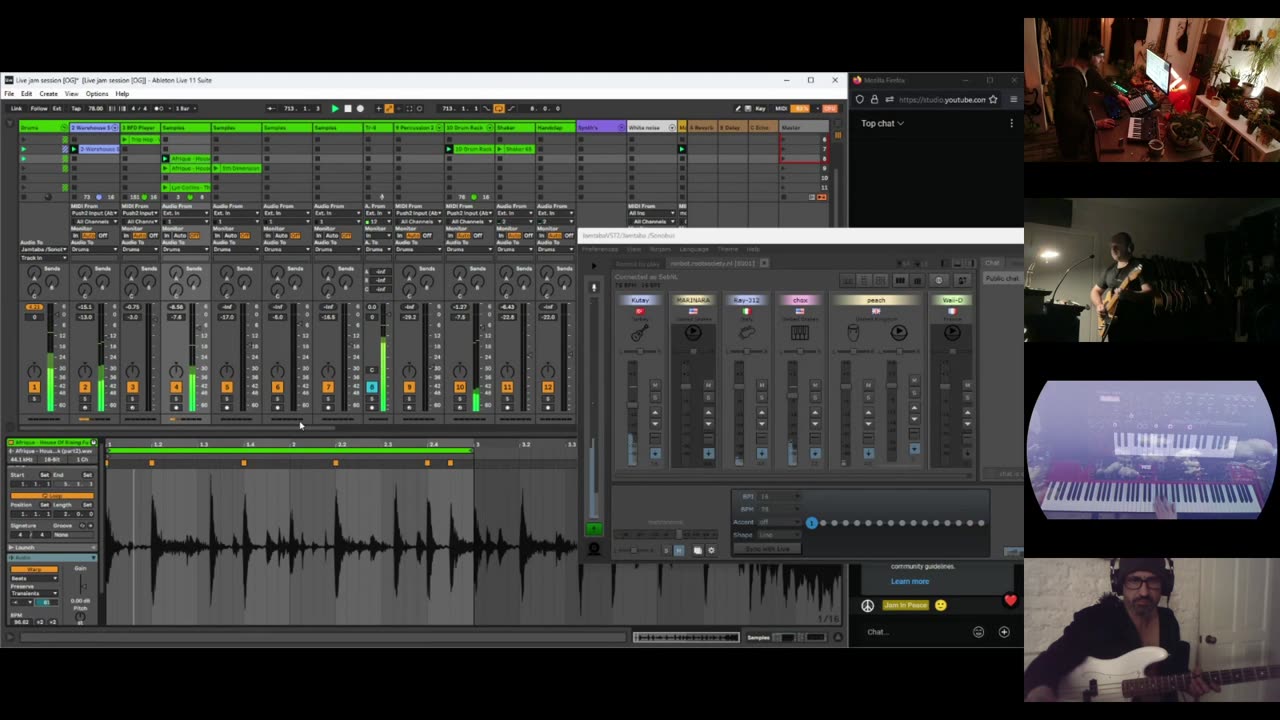Toggle the Key map mode switch
1280x720 pixels.
point(759,108)
